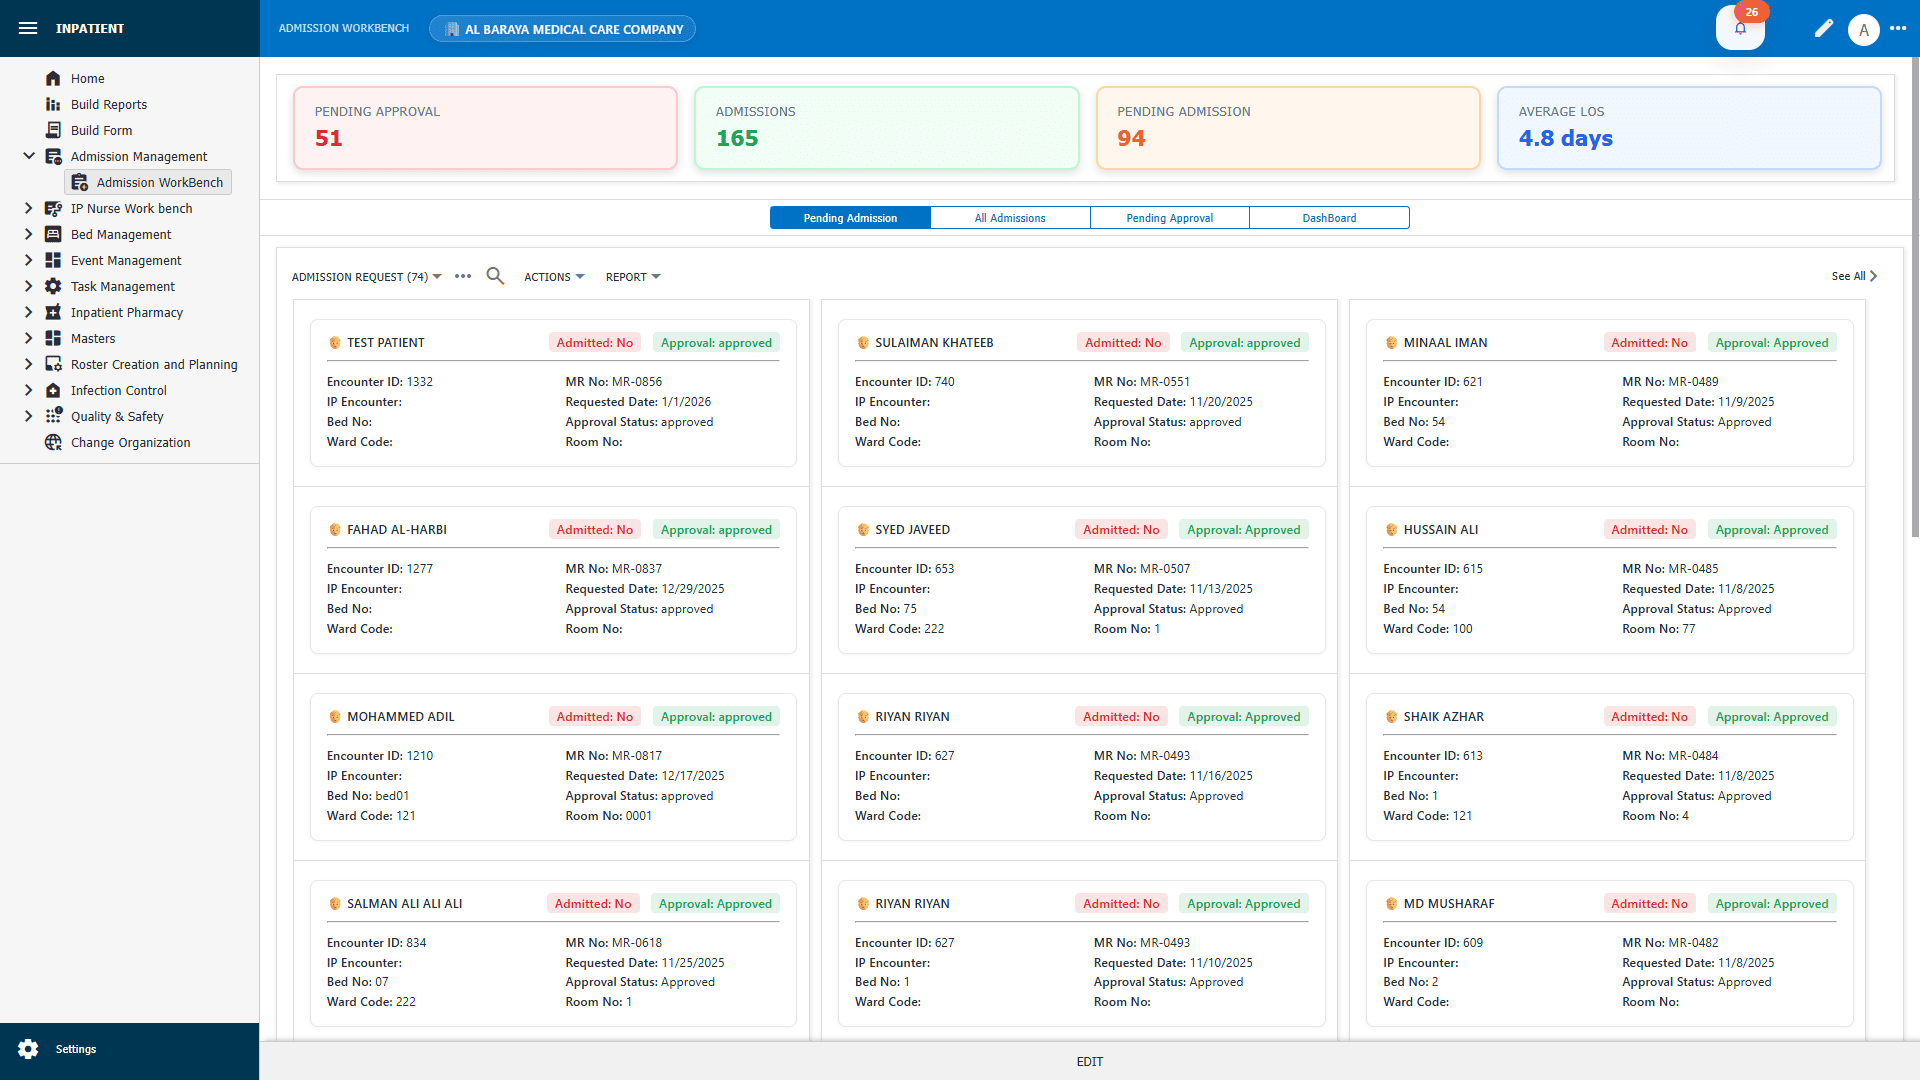
Task: Select the Pending Admission tab
Action: point(849,217)
